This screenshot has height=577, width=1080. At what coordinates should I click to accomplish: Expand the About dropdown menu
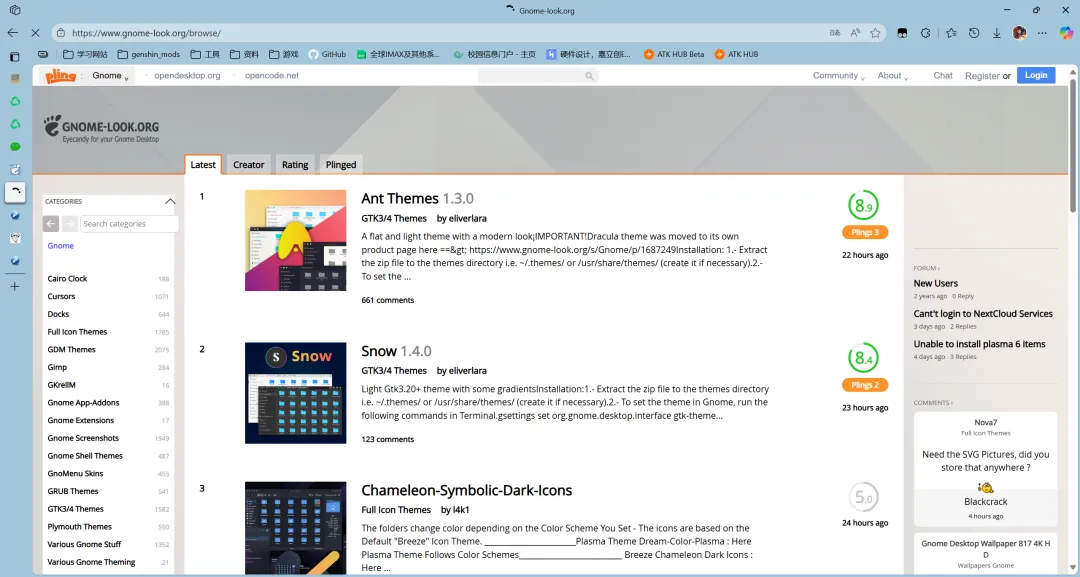click(893, 76)
